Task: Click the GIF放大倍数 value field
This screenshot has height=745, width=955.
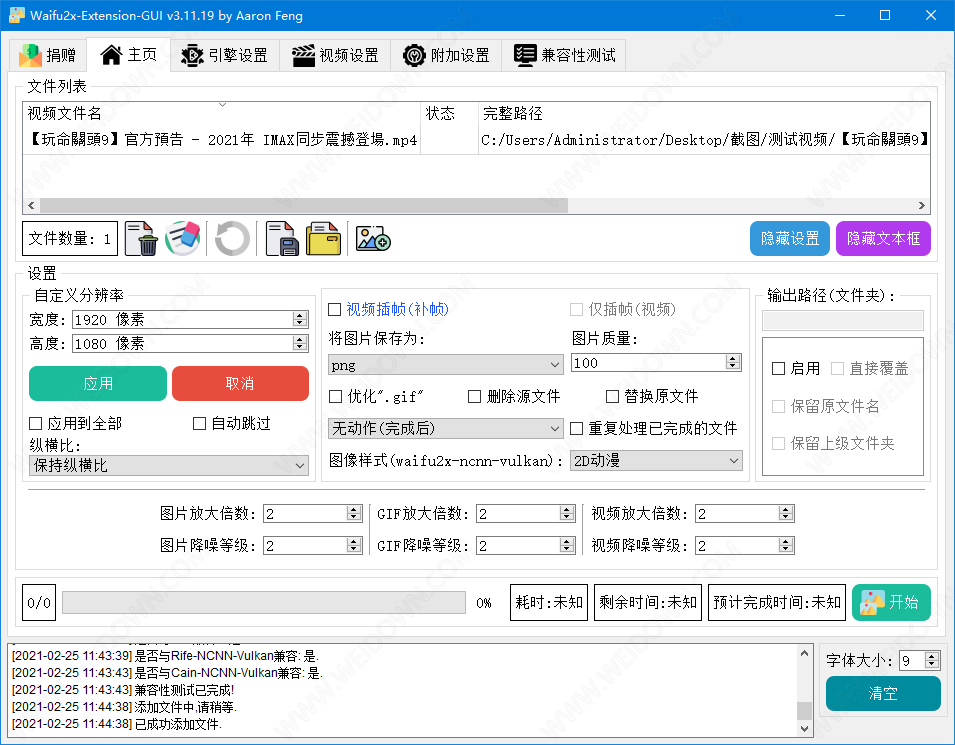Action: click(518, 514)
